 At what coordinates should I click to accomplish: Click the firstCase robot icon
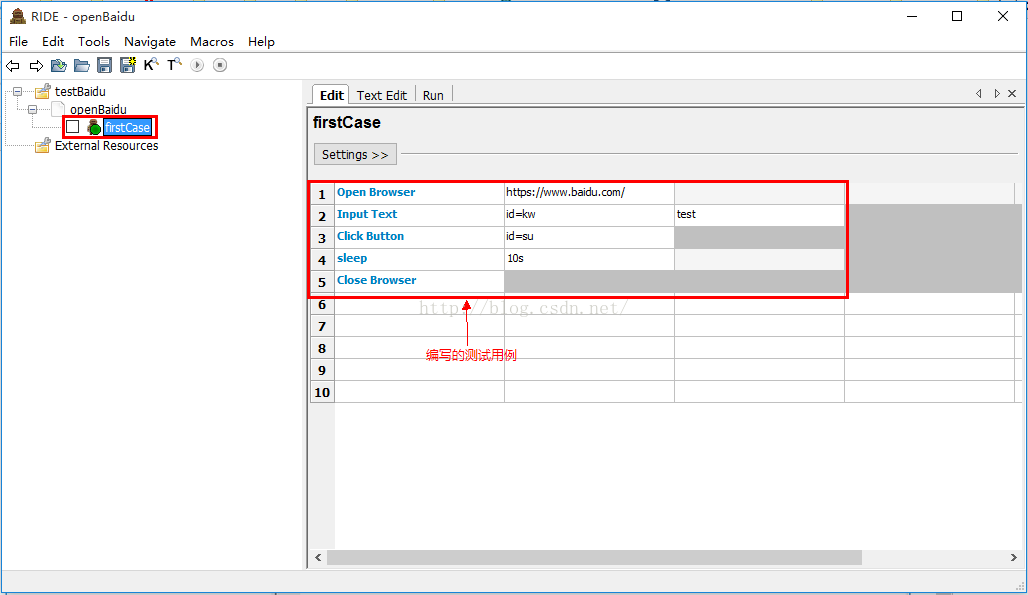coord(94,127)
